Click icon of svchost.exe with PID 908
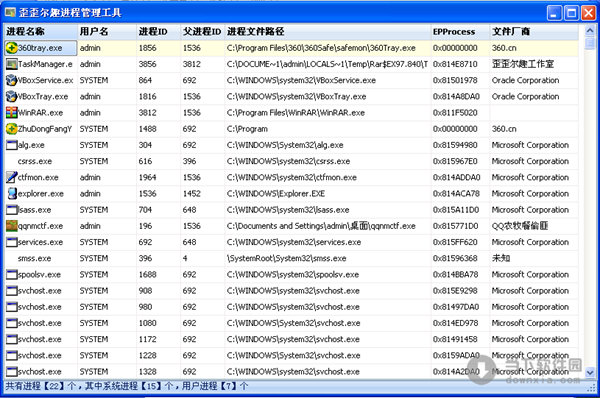The height and width of the screenshot is (398, 600). click(11, 291)
